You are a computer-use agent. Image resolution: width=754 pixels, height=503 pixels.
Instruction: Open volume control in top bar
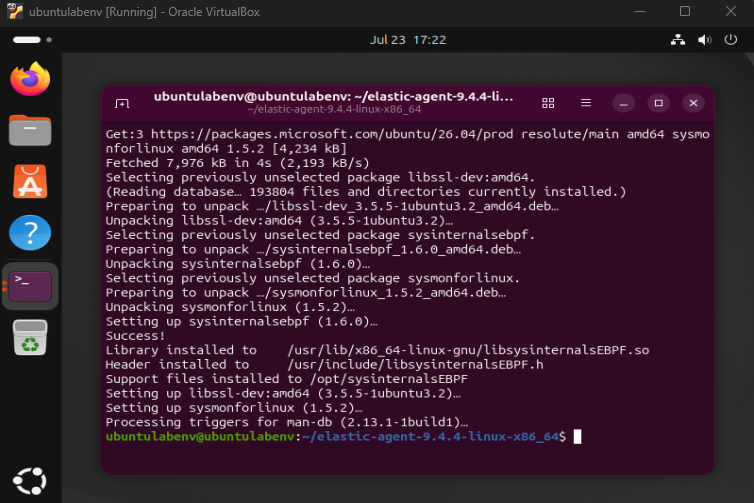pos(704,39)
